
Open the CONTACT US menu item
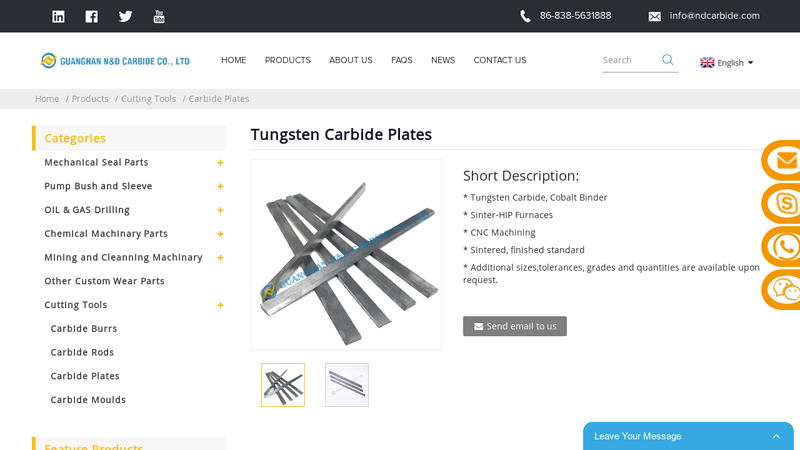click(499, 60)
